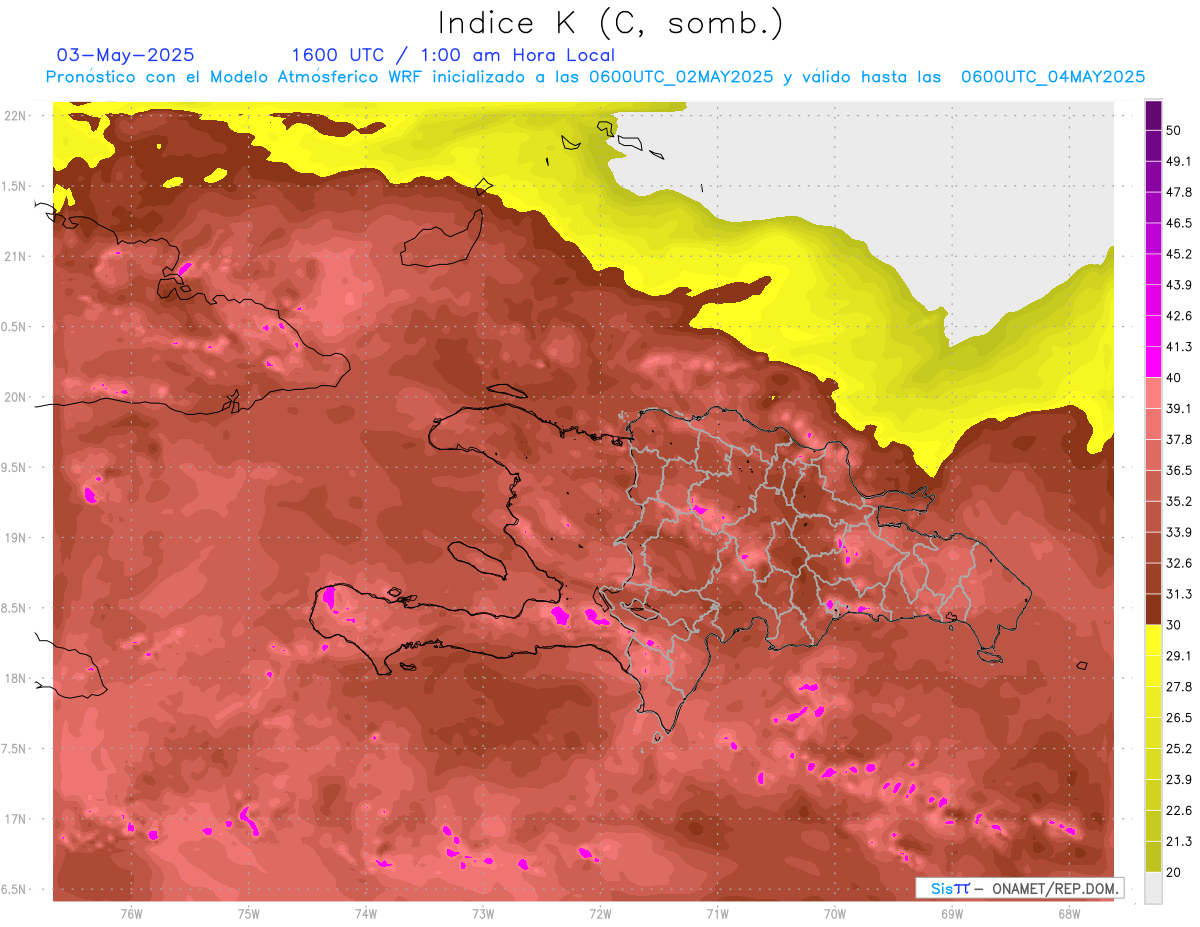Click the '39.1' value on the color scale
Image resolution: width=1200 pixels, height=927 pixels.
point(1180,408)
